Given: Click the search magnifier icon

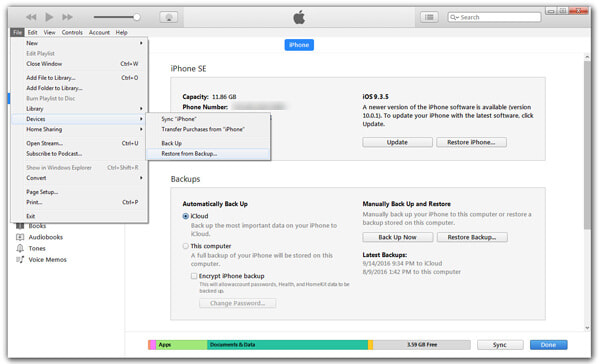Looking at the screenshot, I should click(x=454, y=17).
